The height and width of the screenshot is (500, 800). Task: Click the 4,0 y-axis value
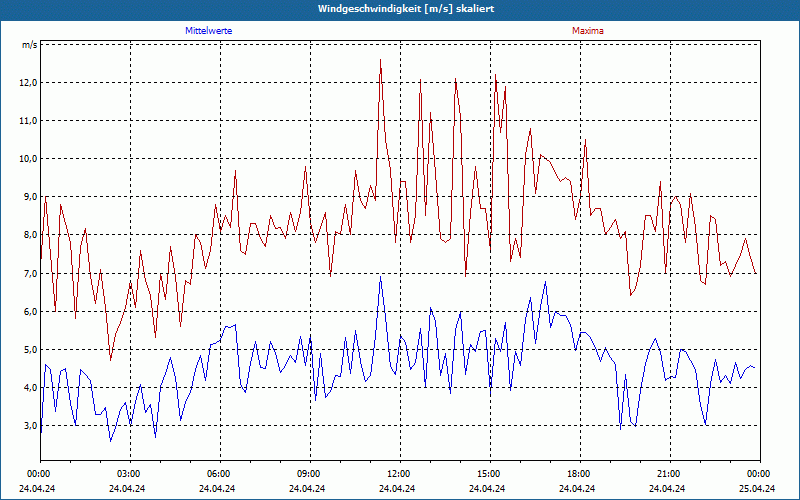click(x=30, y=388)
